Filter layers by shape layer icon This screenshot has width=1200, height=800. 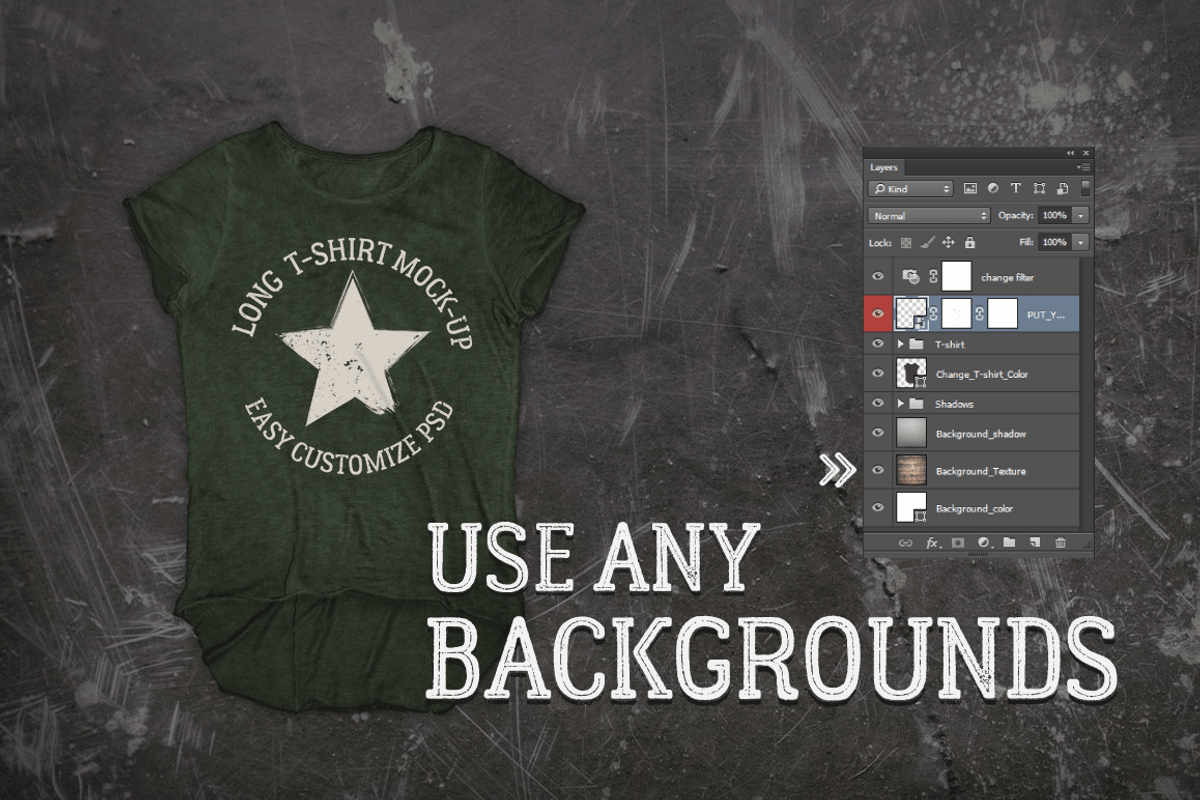click(x=1039, y=188)
